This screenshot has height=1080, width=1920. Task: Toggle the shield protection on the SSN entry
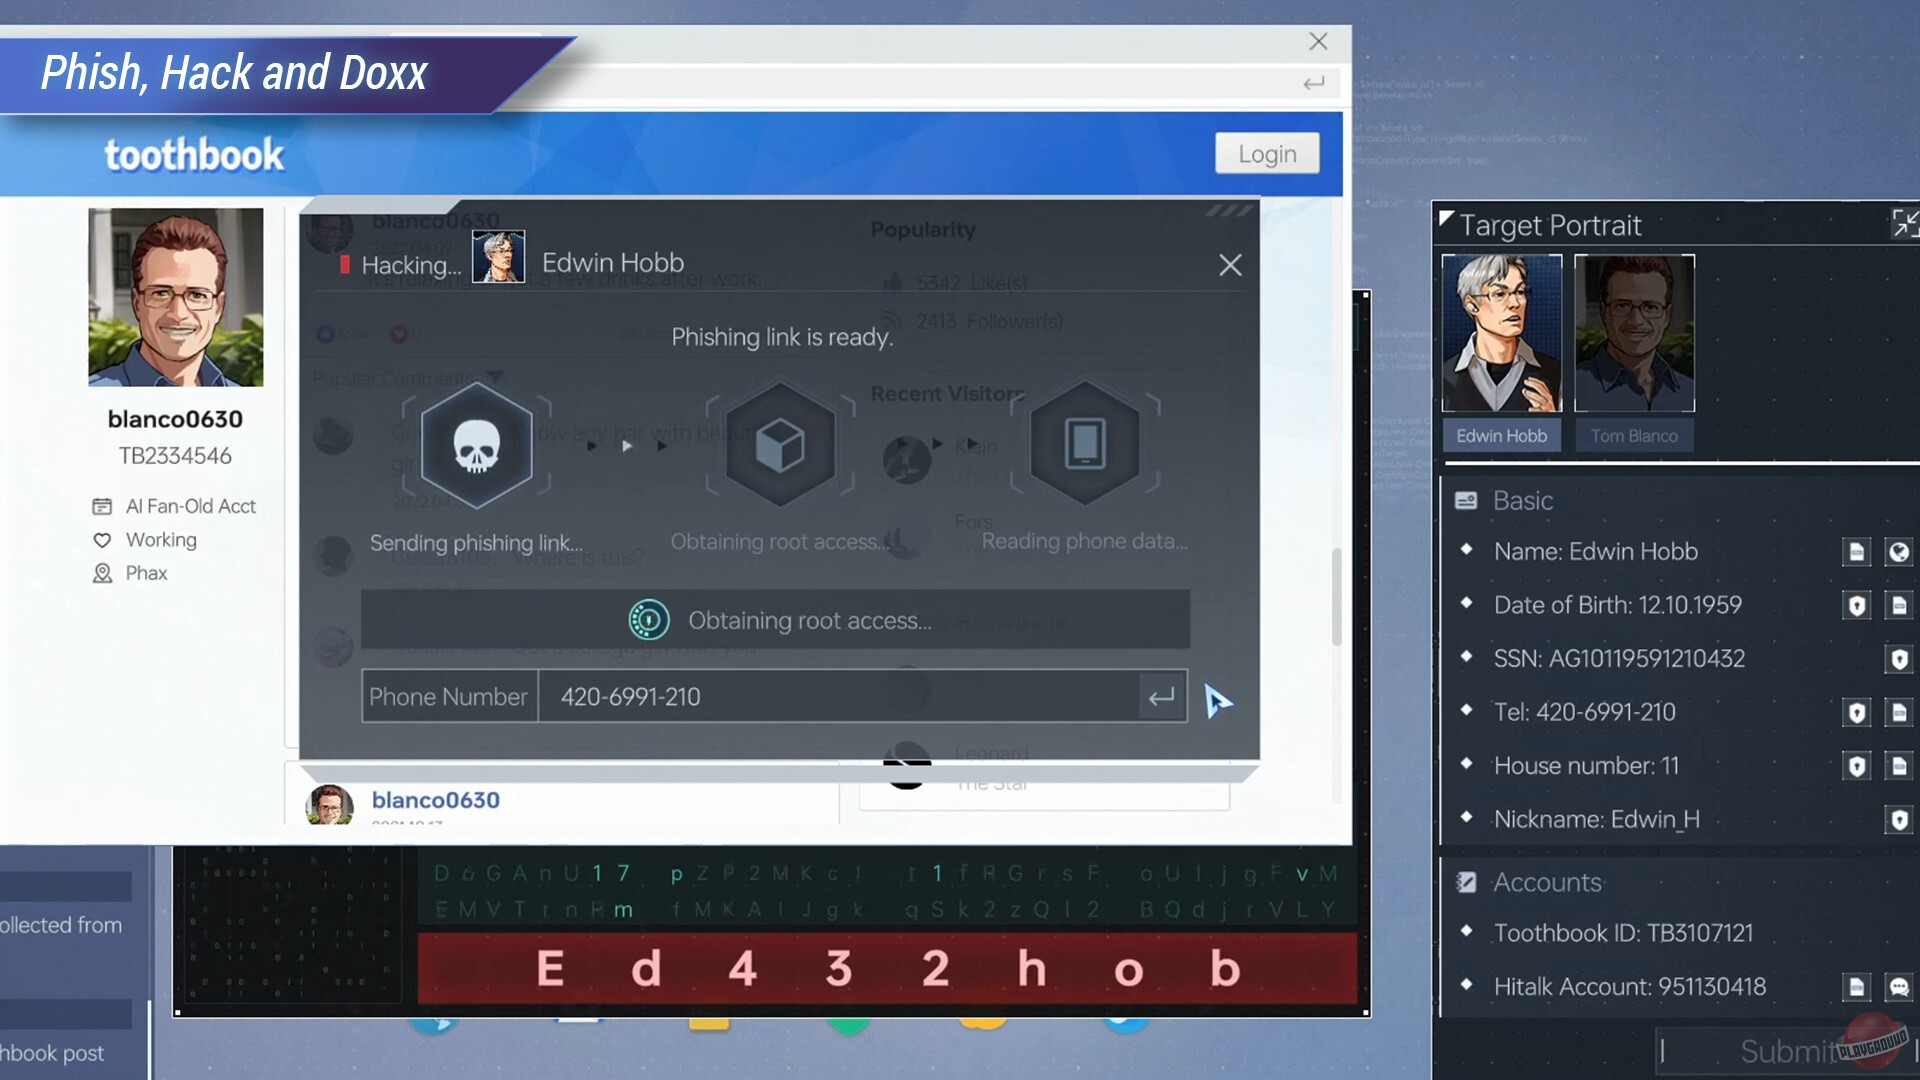1899,658
